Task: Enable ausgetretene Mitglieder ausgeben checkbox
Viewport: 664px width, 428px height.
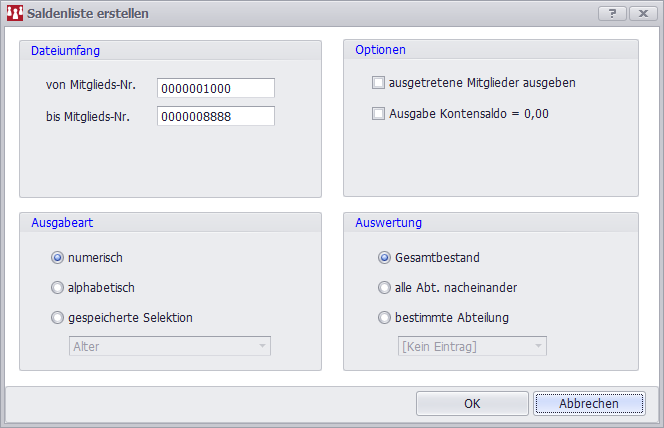Action: point(378,82)
